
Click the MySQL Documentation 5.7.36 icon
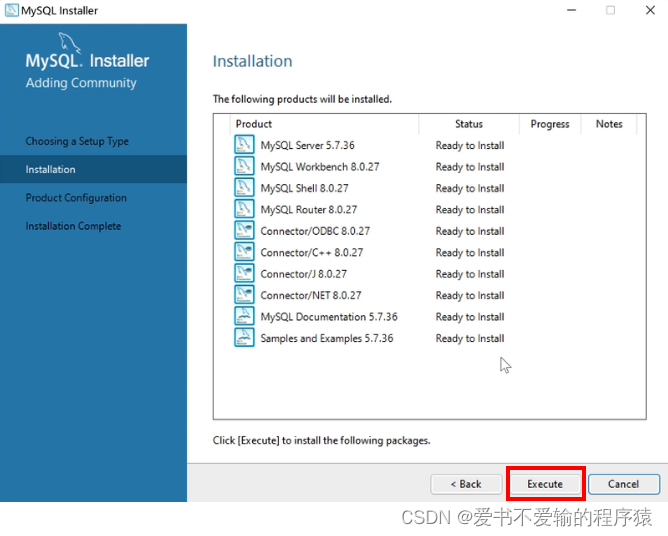pyautogui.click(x=244, y=316)
